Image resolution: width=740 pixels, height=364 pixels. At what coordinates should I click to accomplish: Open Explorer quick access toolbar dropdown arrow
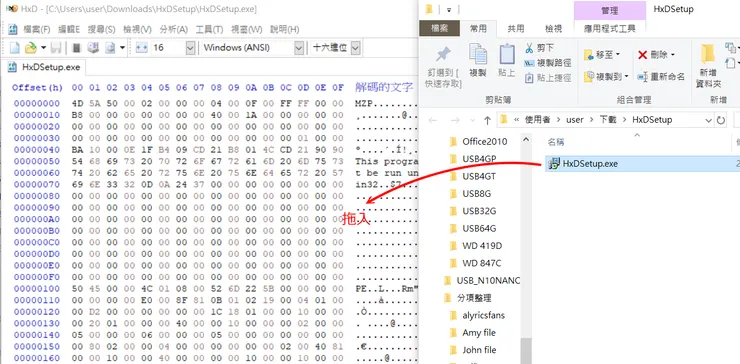[x=449, y=10]
